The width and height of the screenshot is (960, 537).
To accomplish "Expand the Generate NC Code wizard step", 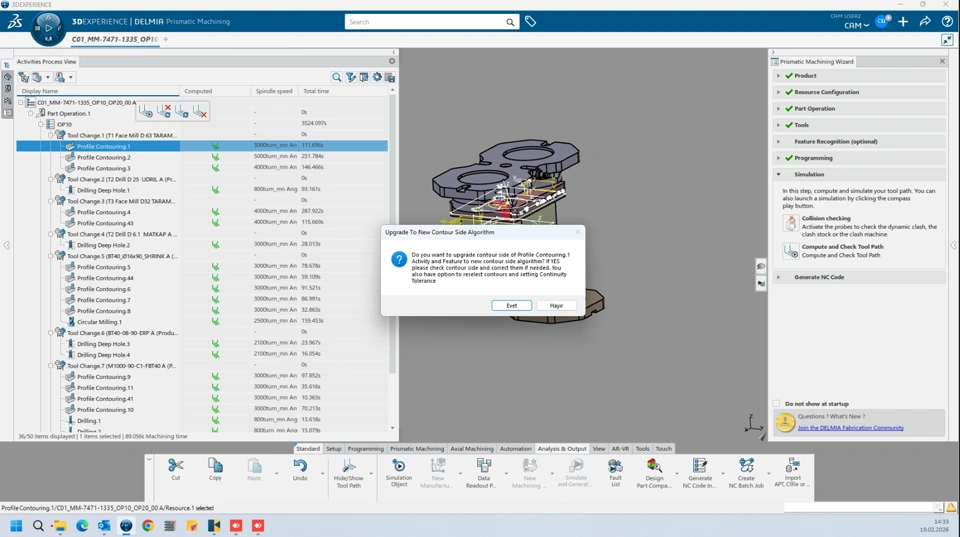I will point(778,277).
